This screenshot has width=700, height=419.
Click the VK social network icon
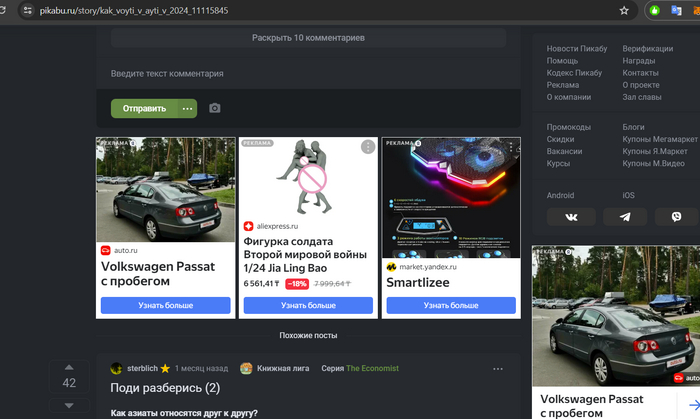[571, 217]
